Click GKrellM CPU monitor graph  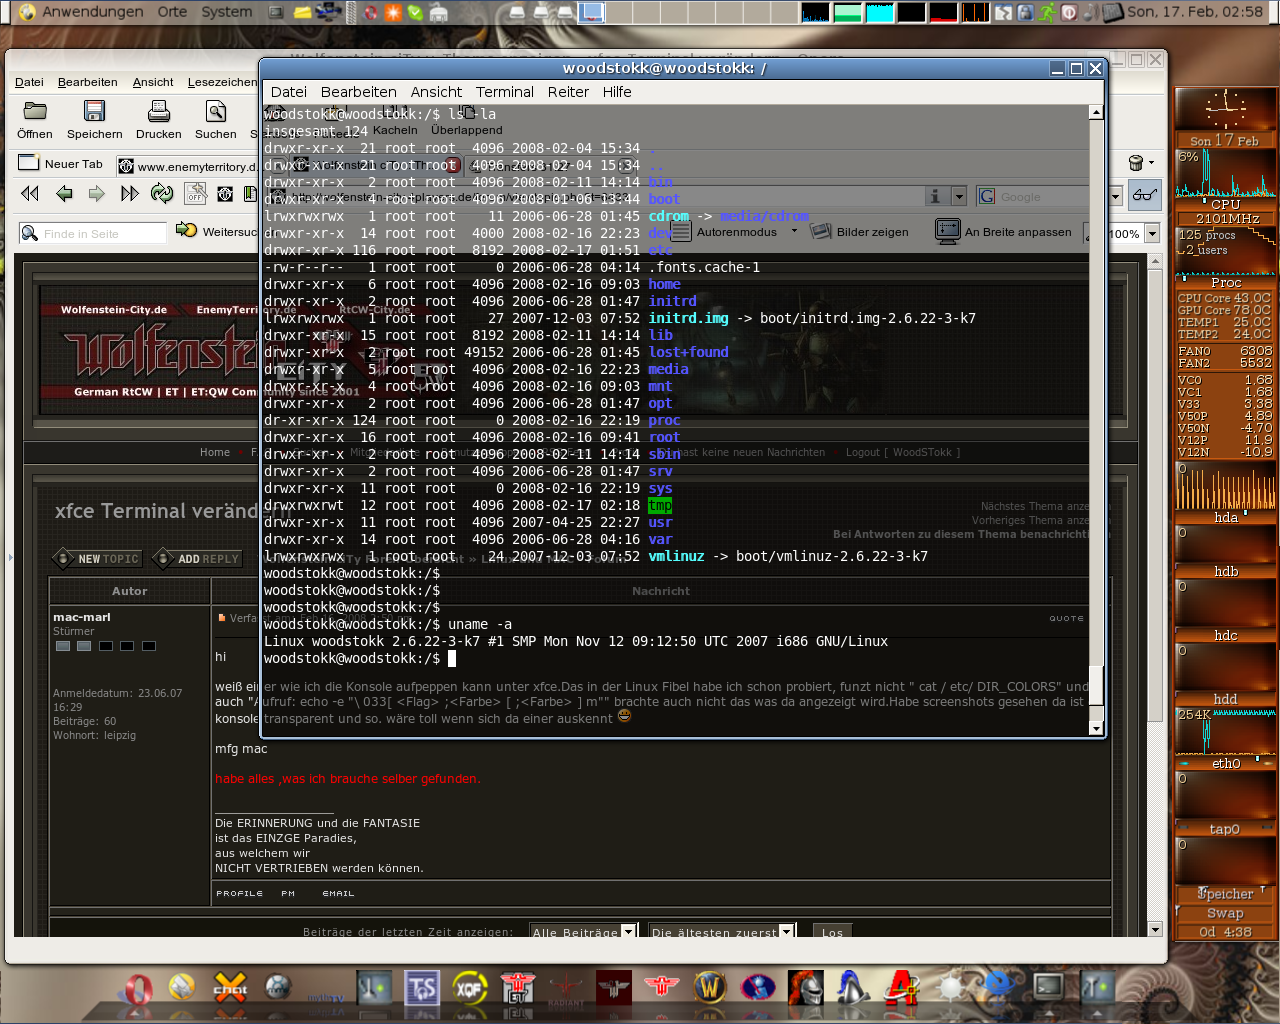click(x=1225, y=173)
